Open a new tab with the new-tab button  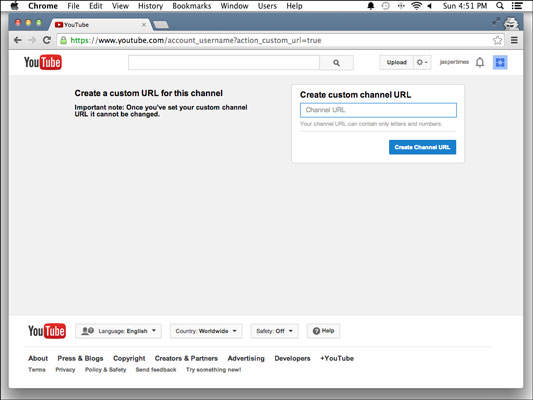[161, 24]
